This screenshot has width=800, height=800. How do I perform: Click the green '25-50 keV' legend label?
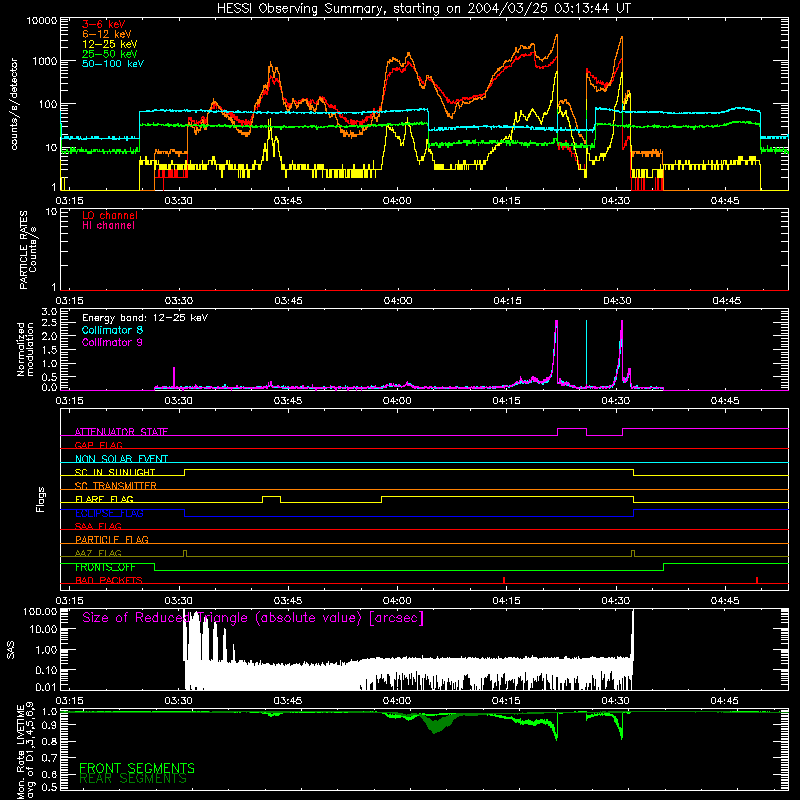(x=110, y=54)
